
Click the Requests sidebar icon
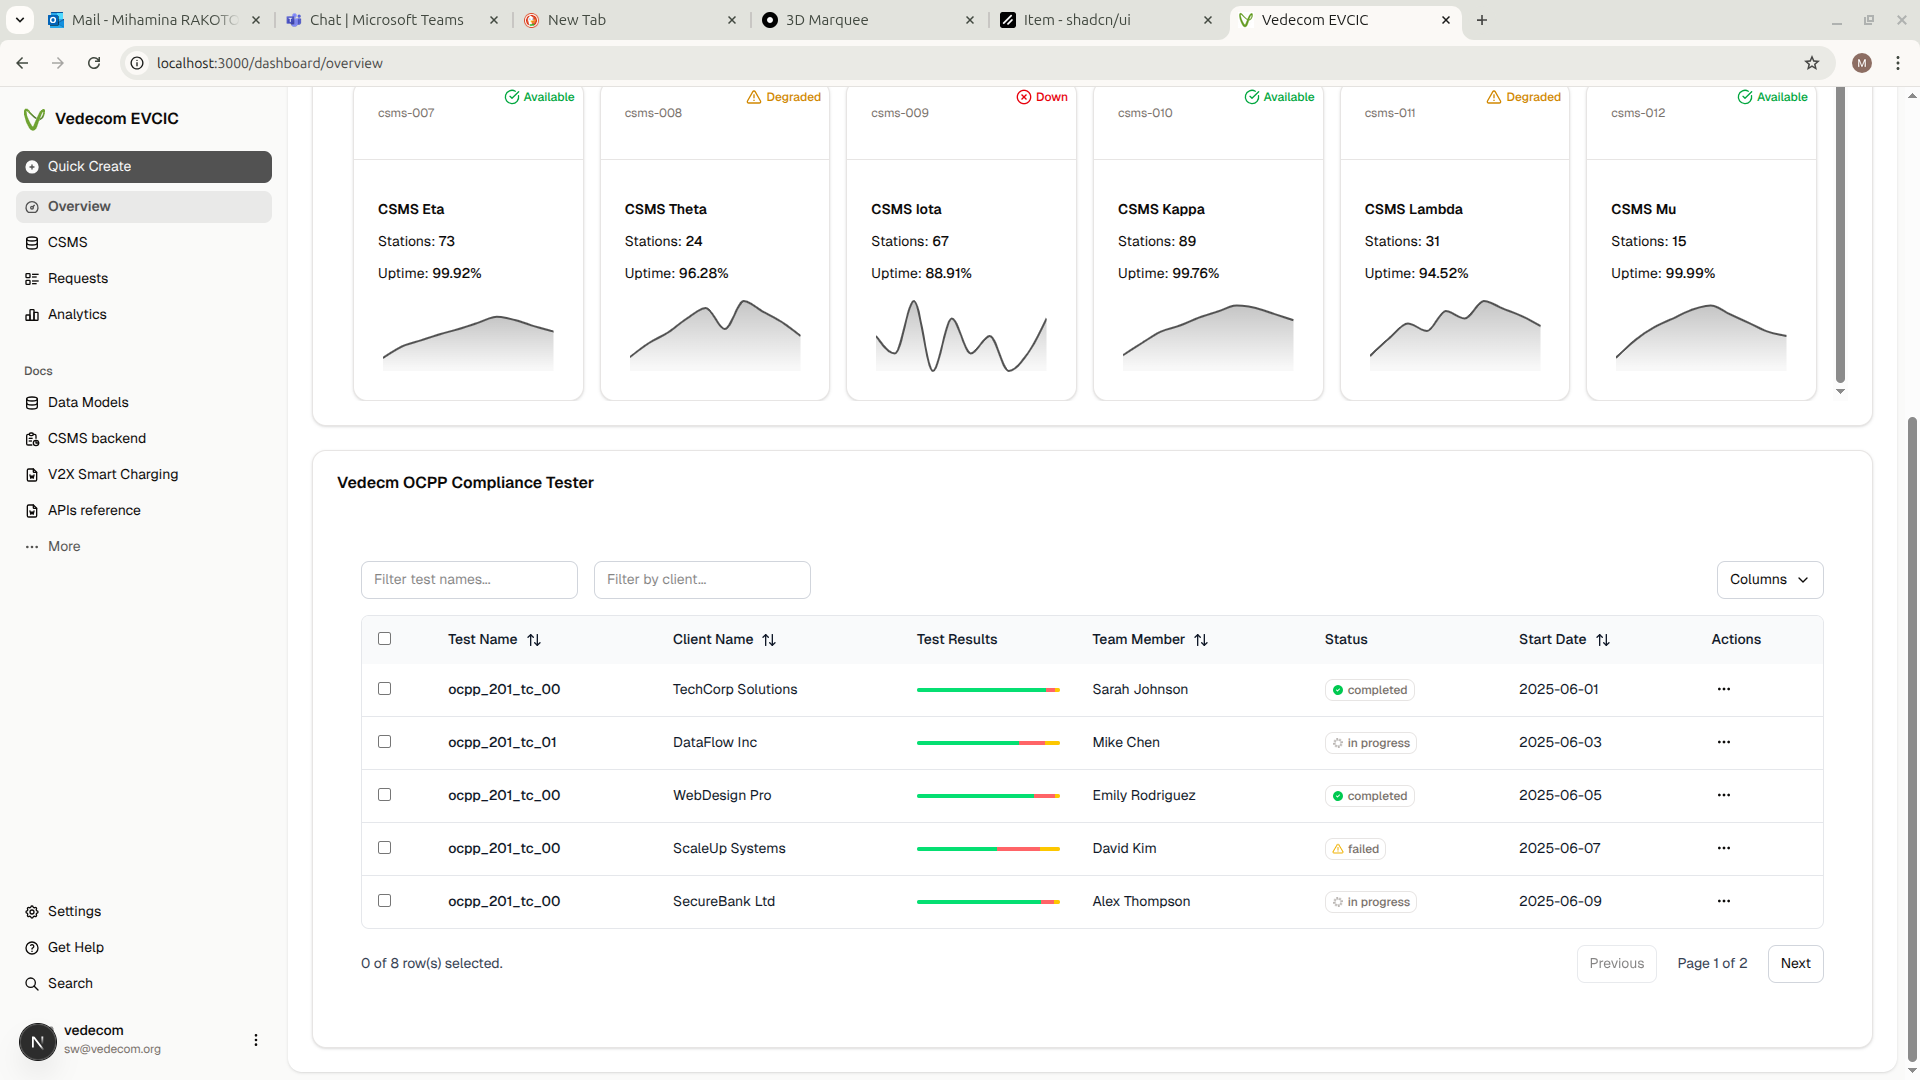click(32, 279)
